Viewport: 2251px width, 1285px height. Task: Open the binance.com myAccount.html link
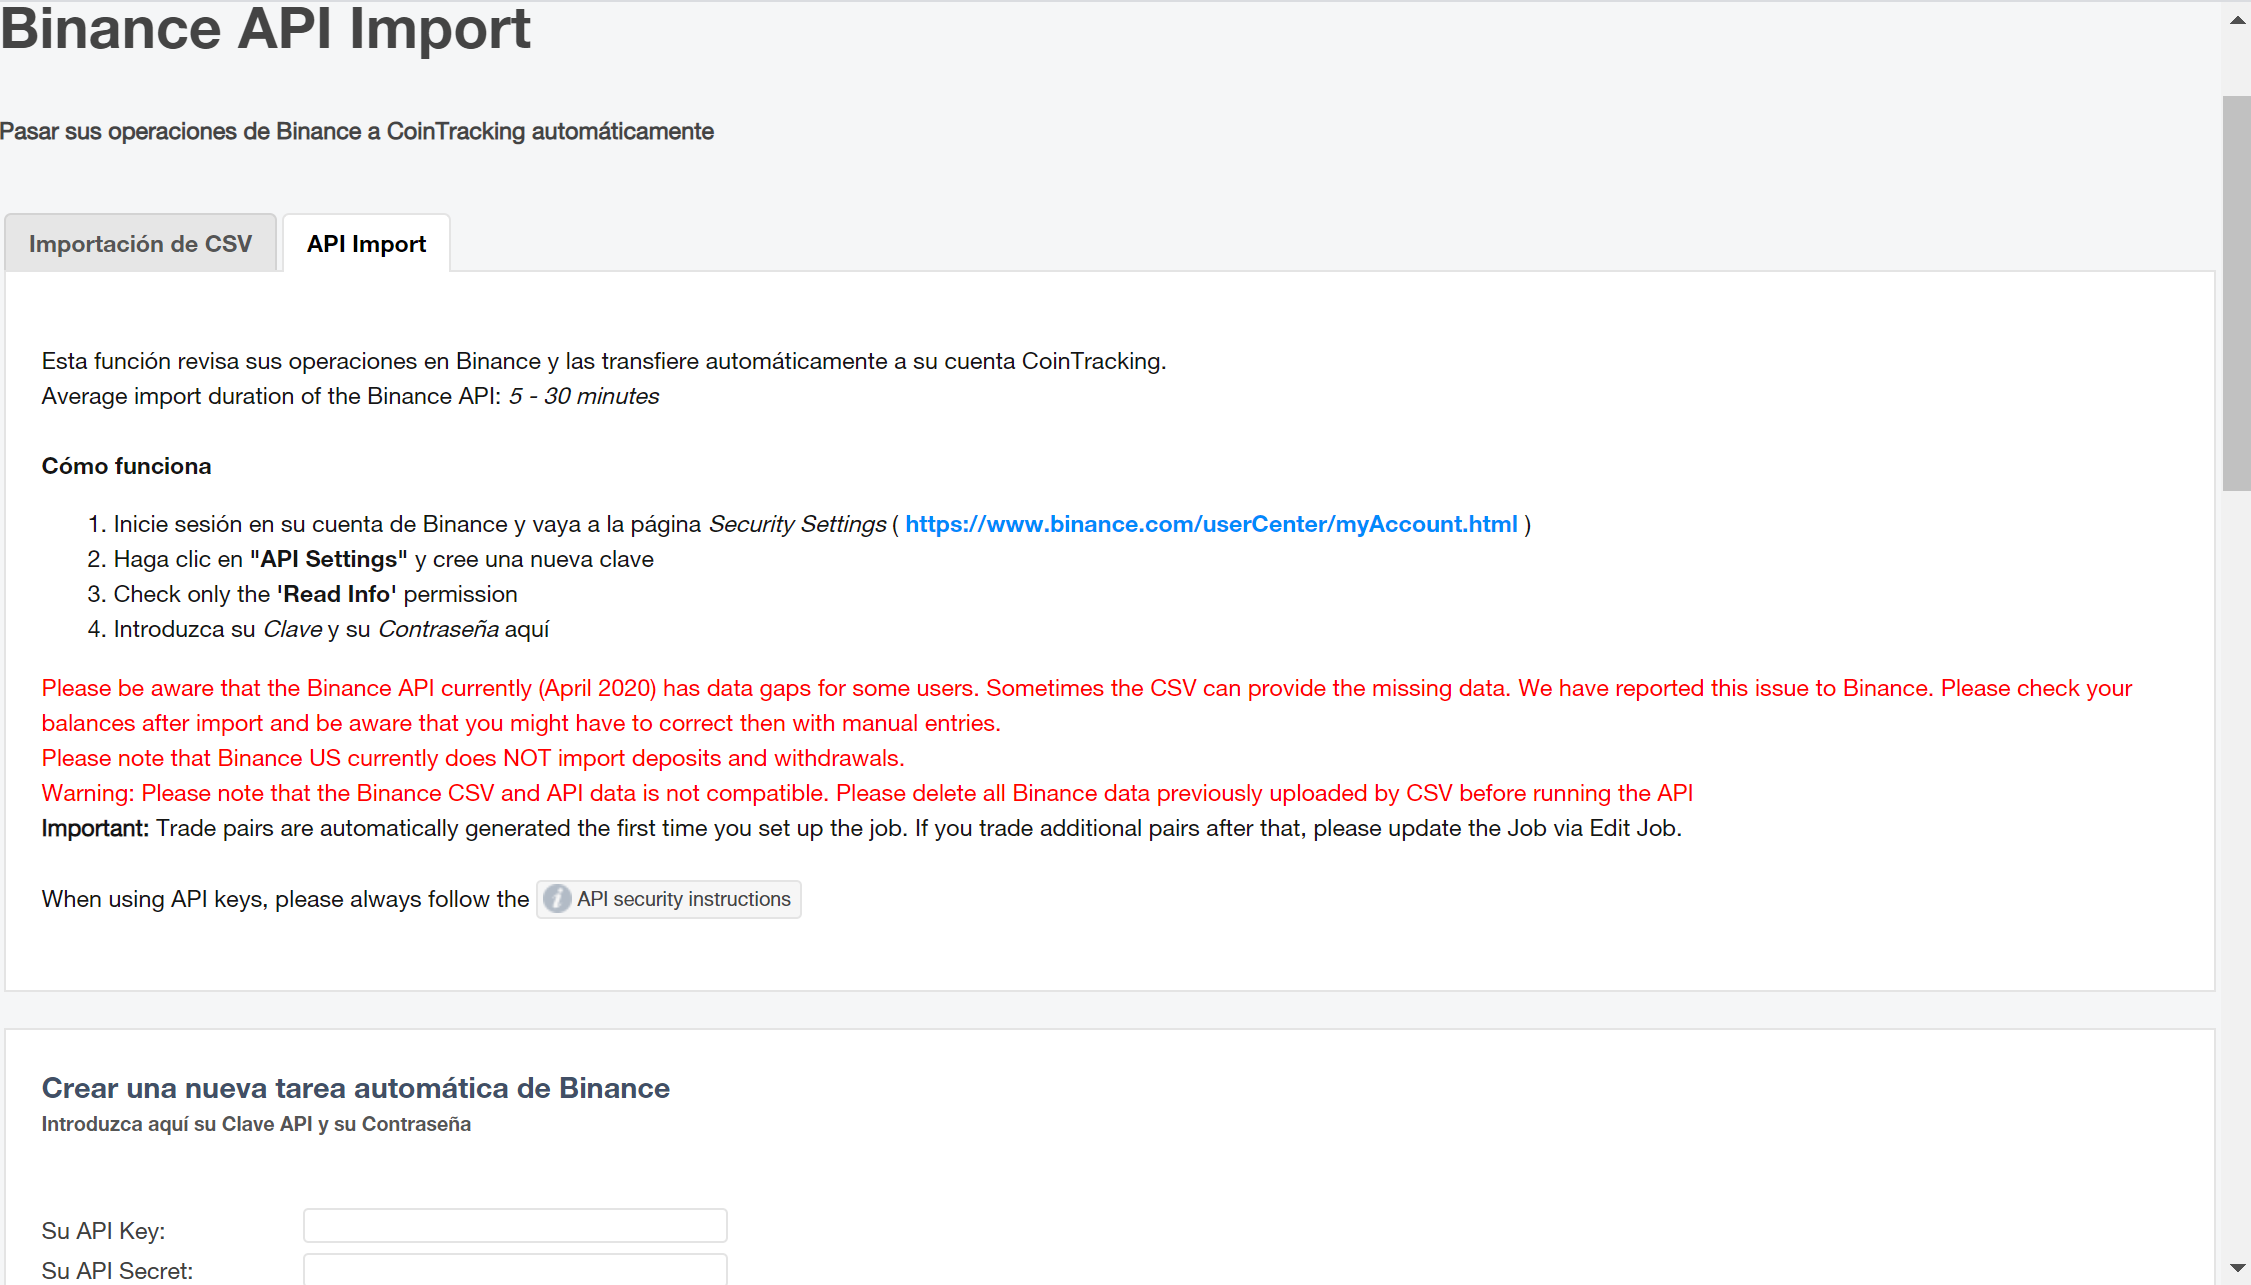click(1211, 524)
